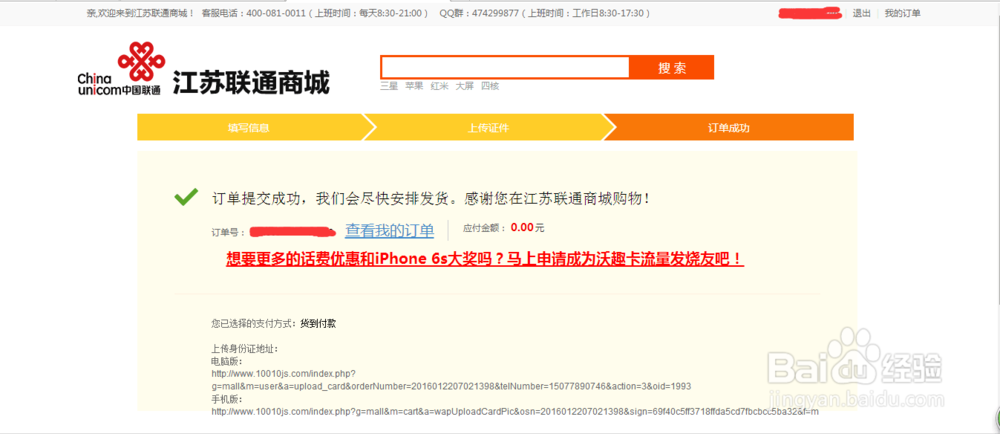This screenshot has width=1000, height=434.
Task: Click the 上传身份证地址 label
Action: coord(245,349)
